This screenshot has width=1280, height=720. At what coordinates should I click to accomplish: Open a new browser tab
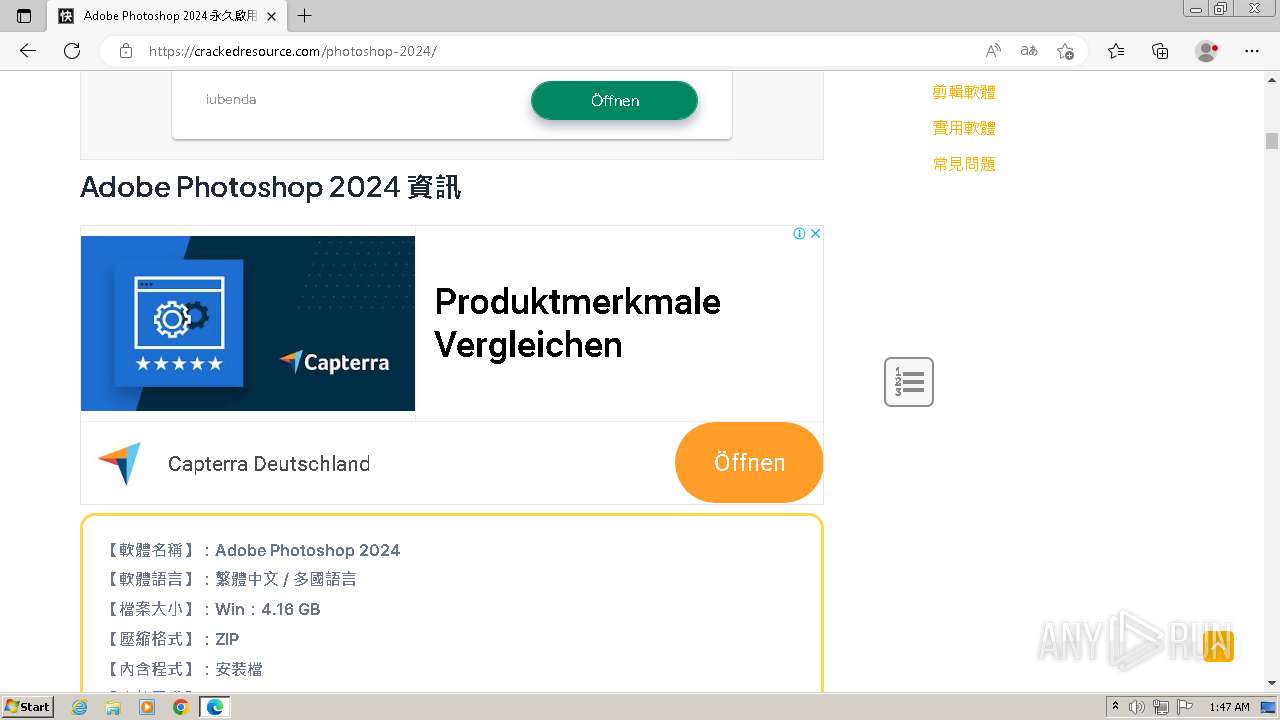(305, 16)
